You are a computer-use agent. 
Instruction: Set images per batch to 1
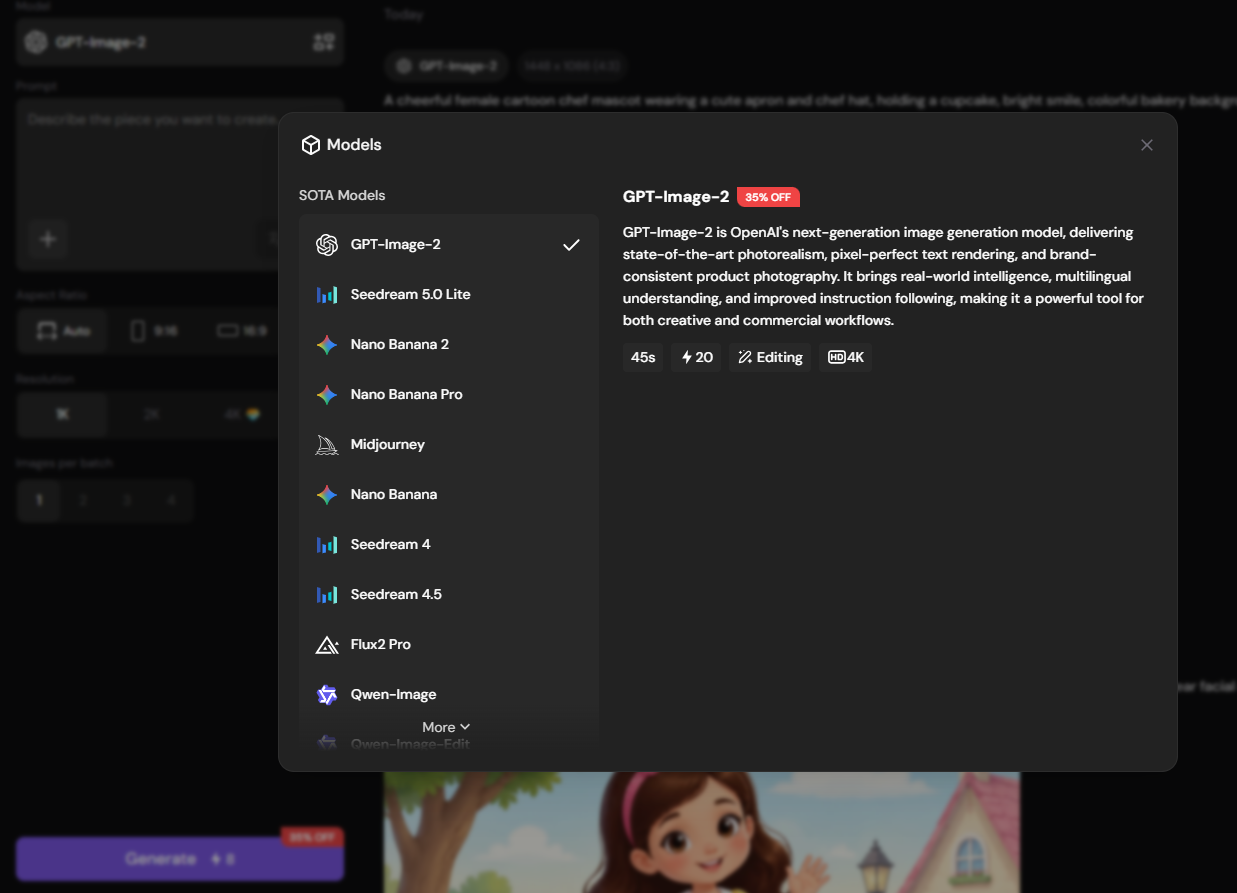[39, 500]
